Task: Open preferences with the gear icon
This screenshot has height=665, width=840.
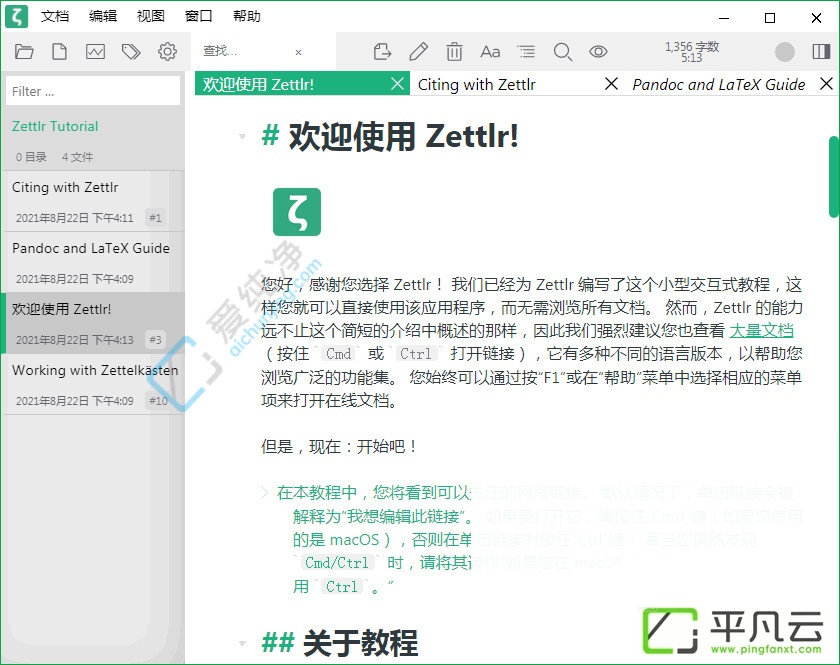Action: [167, 52]
